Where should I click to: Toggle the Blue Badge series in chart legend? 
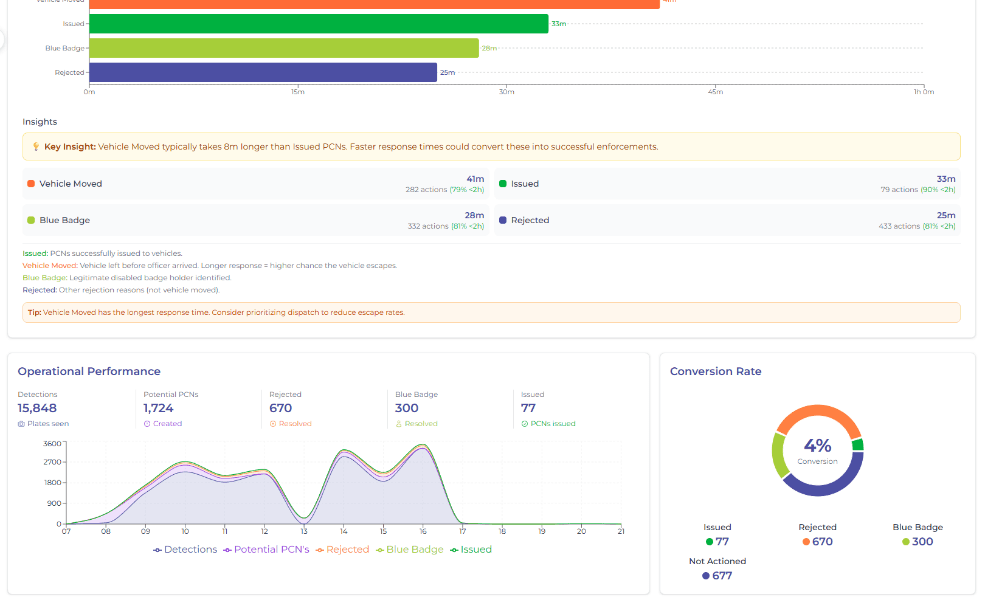(x=410, y=550)
